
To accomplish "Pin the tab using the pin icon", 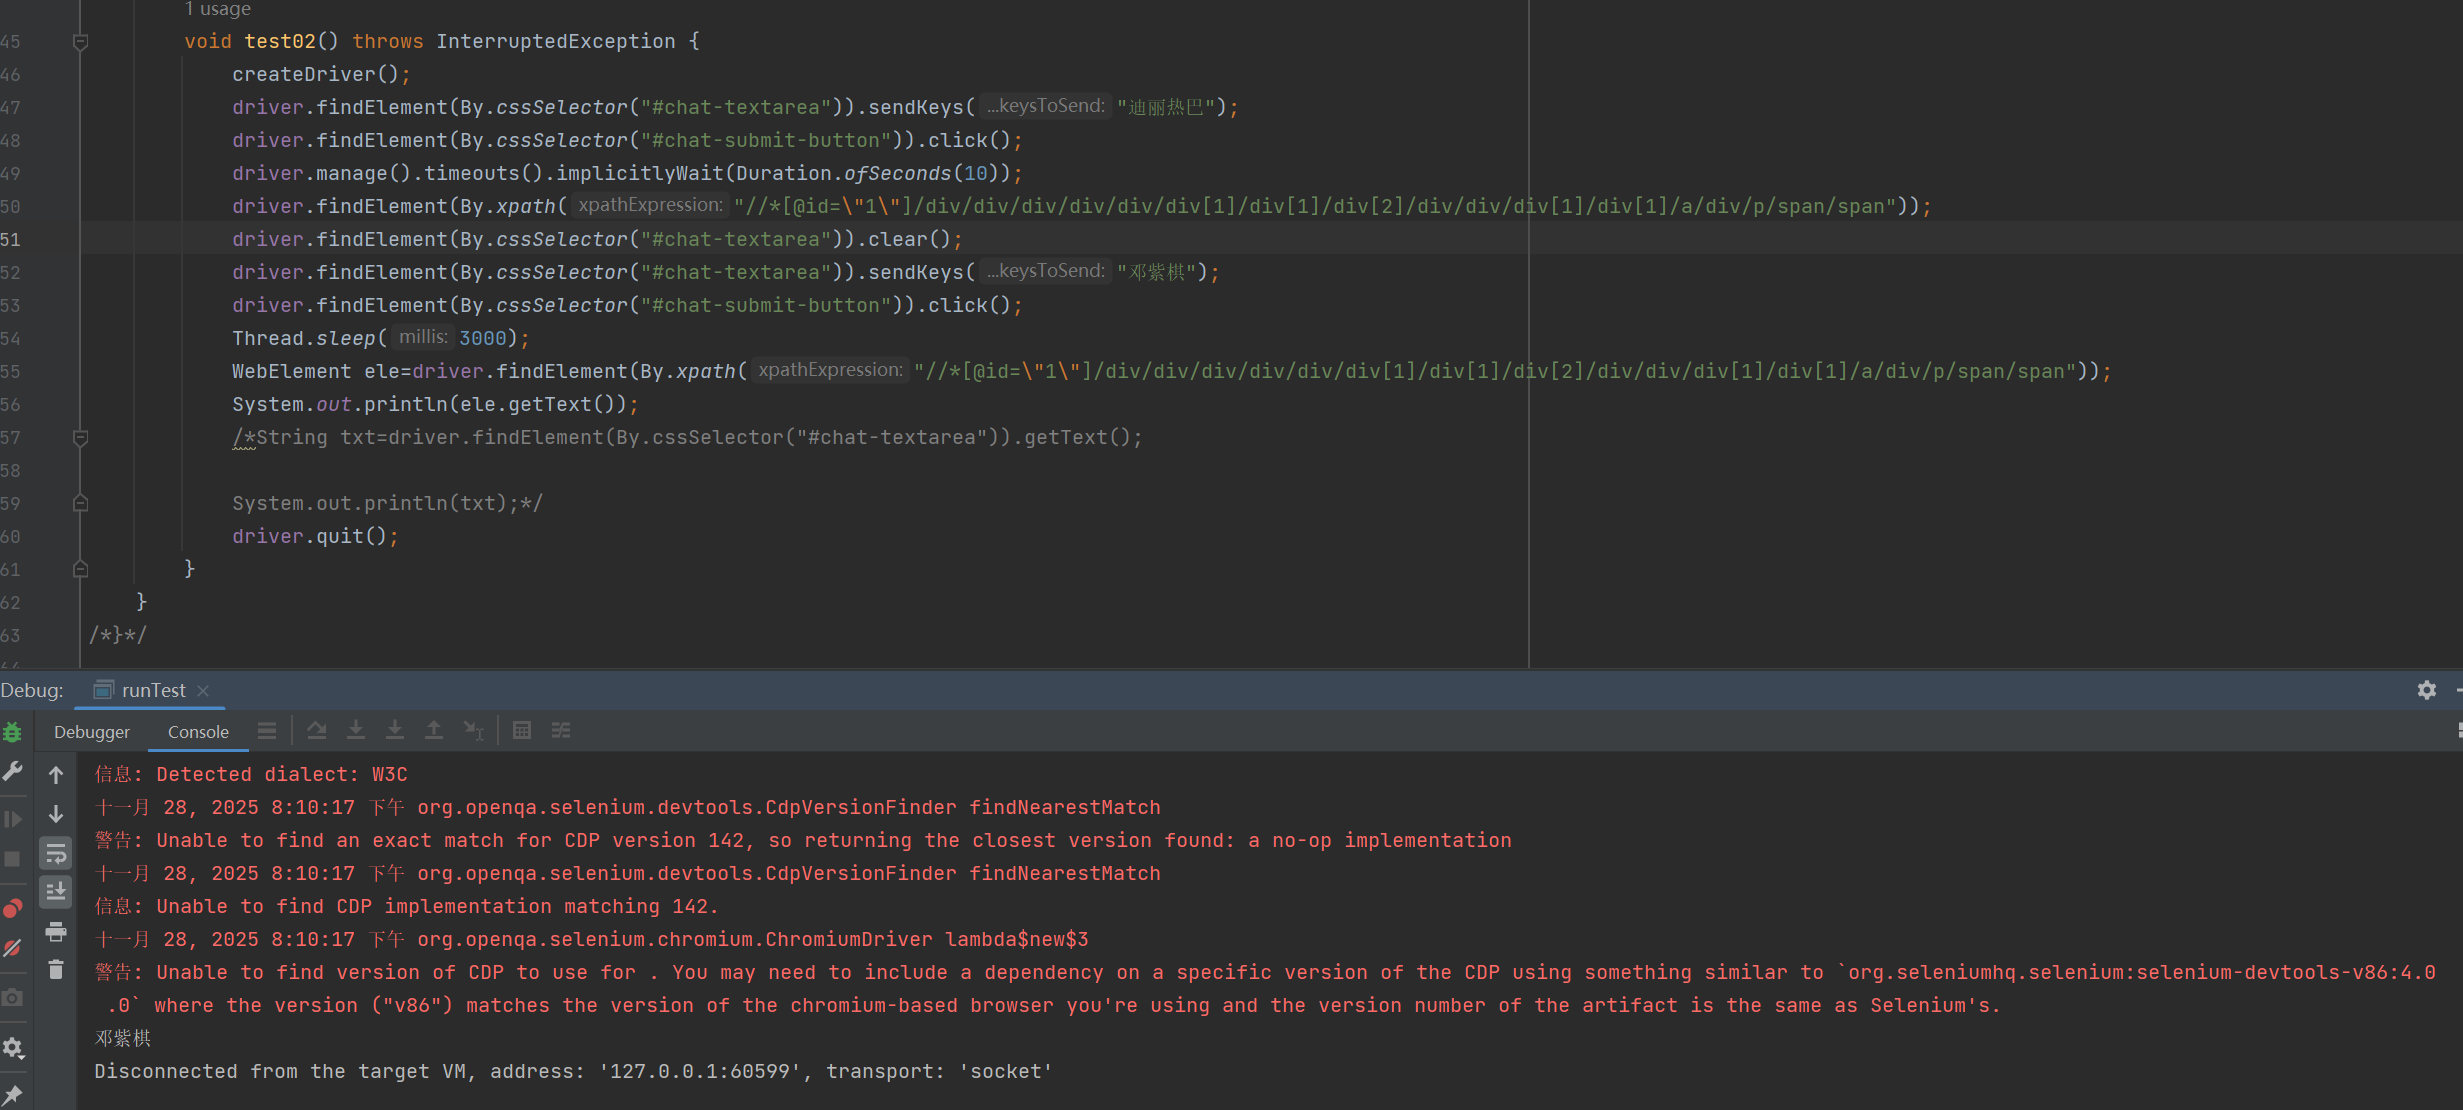I will 12,1095.
